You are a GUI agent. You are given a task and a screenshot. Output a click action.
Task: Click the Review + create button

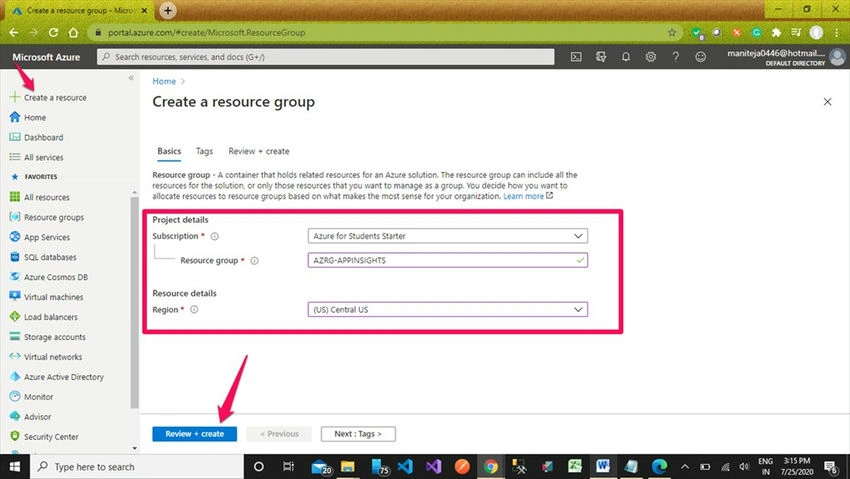point(195,434)
